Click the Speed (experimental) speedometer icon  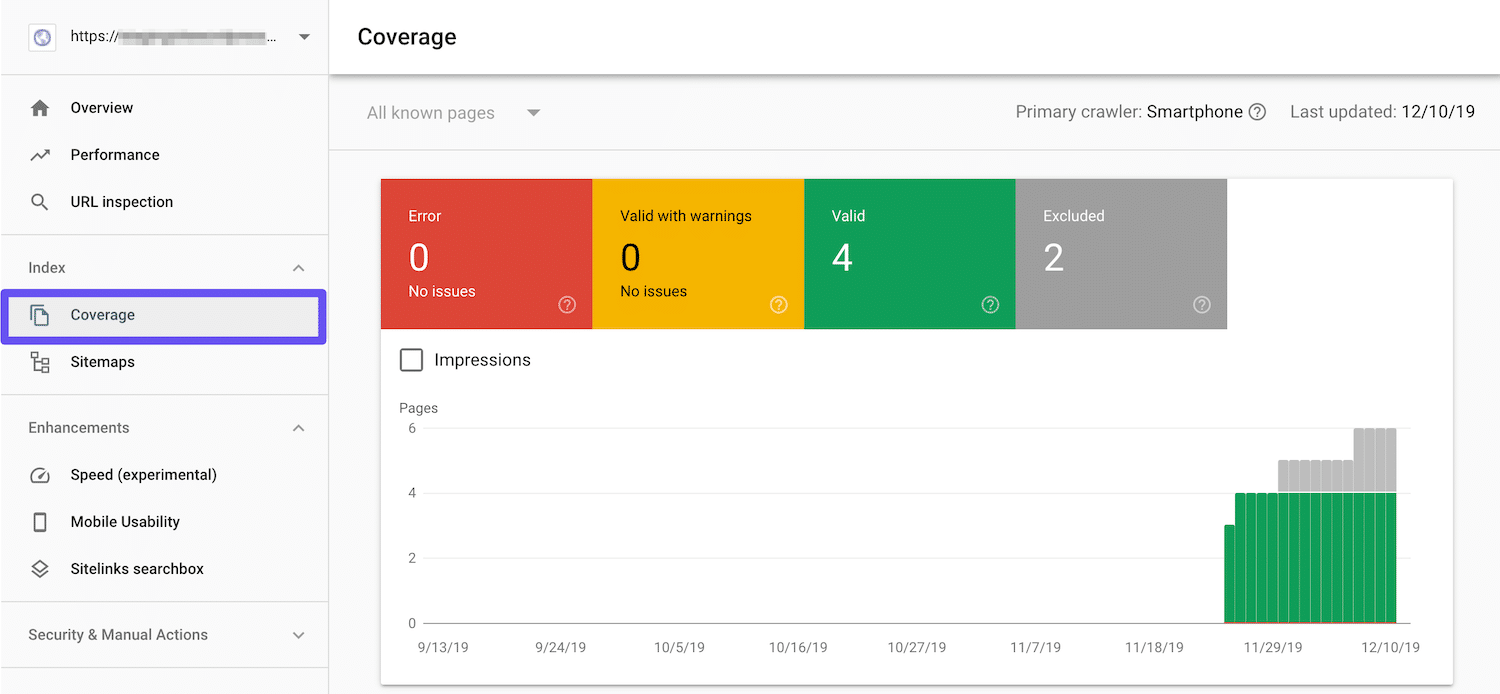tap(40, 474)
